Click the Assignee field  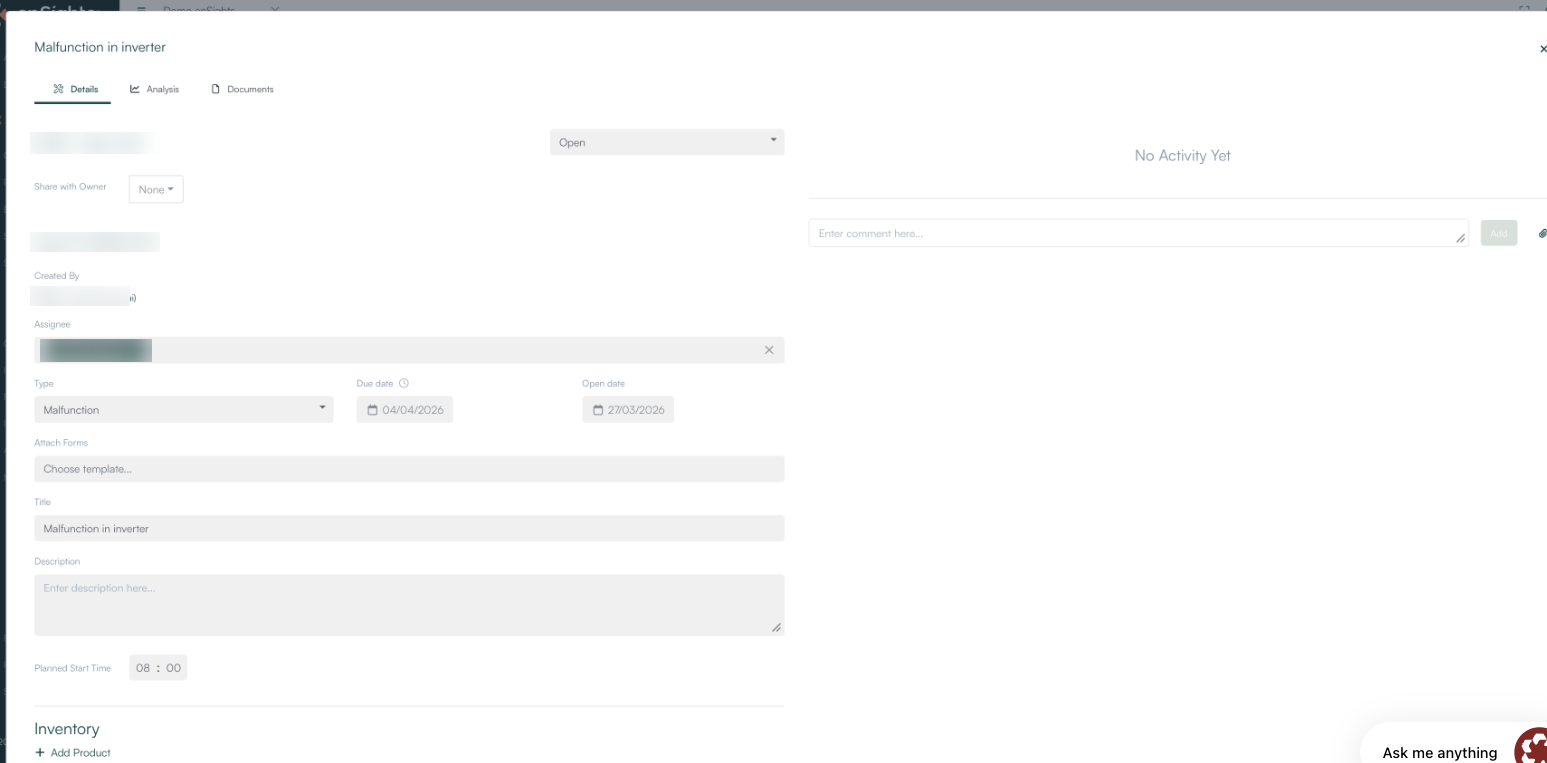pos(410,350)
